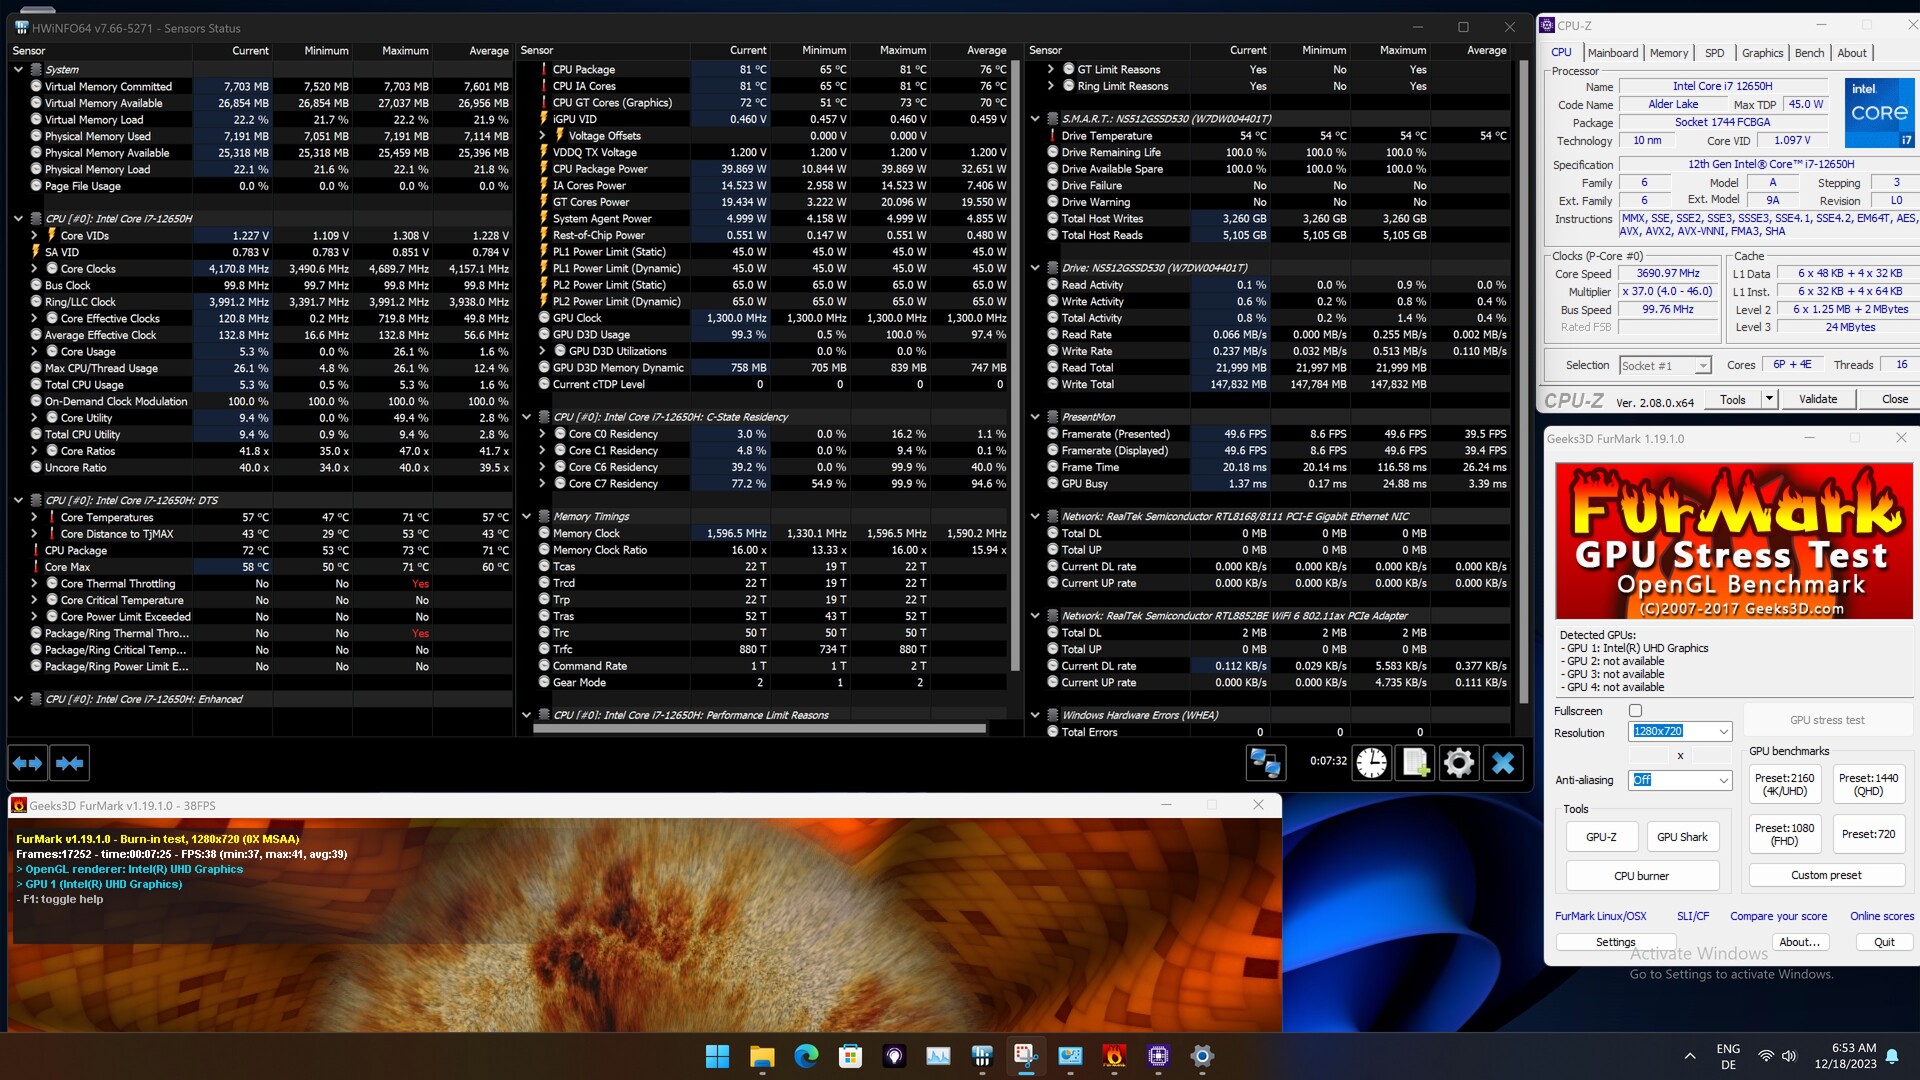The image size is (1920, 1080).
Task: Toggle FurMark Fullscreen checkbox
Action: point(1635,711)
